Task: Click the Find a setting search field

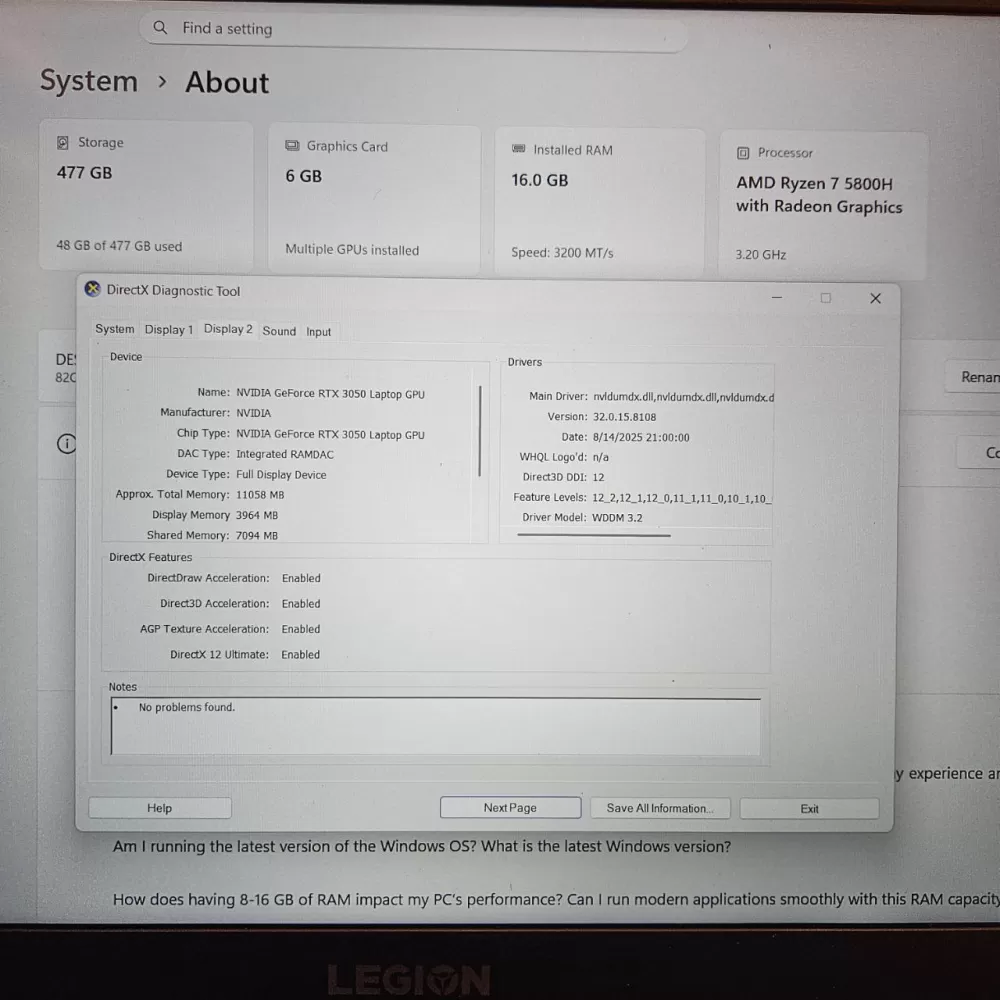Action: [413, 29]
